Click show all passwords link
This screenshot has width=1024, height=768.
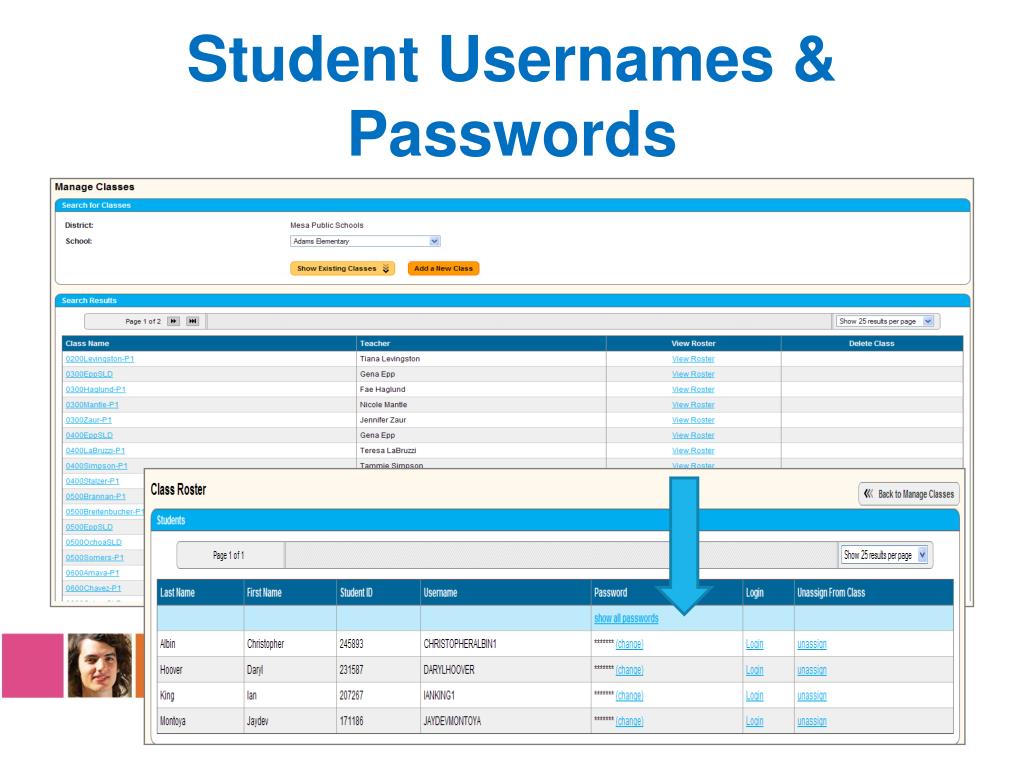626,618
